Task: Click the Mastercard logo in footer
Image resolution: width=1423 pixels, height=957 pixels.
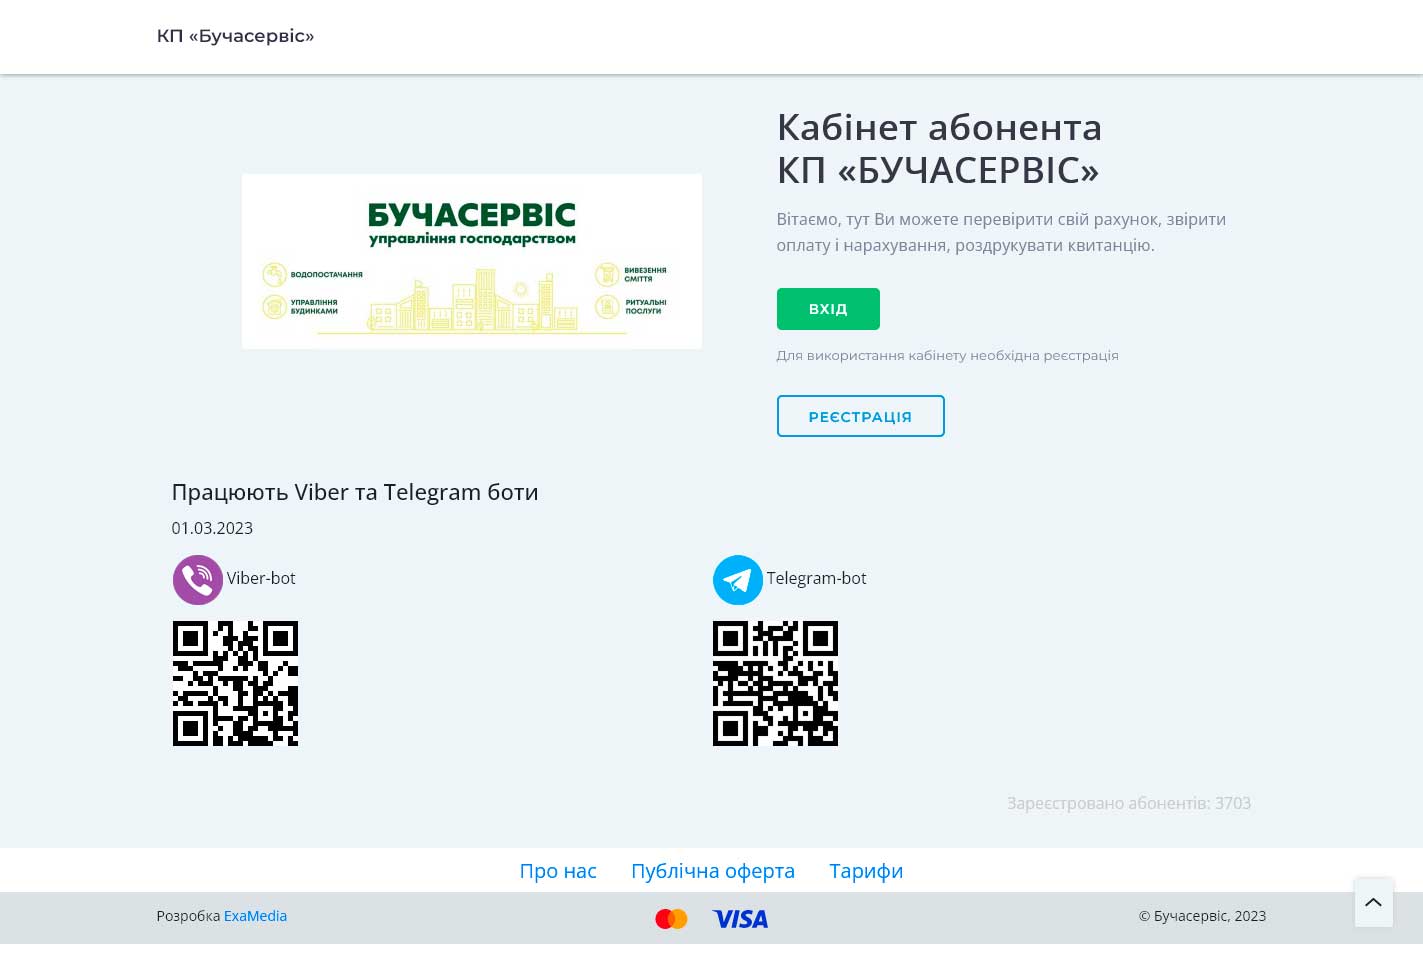Action: 671,919
